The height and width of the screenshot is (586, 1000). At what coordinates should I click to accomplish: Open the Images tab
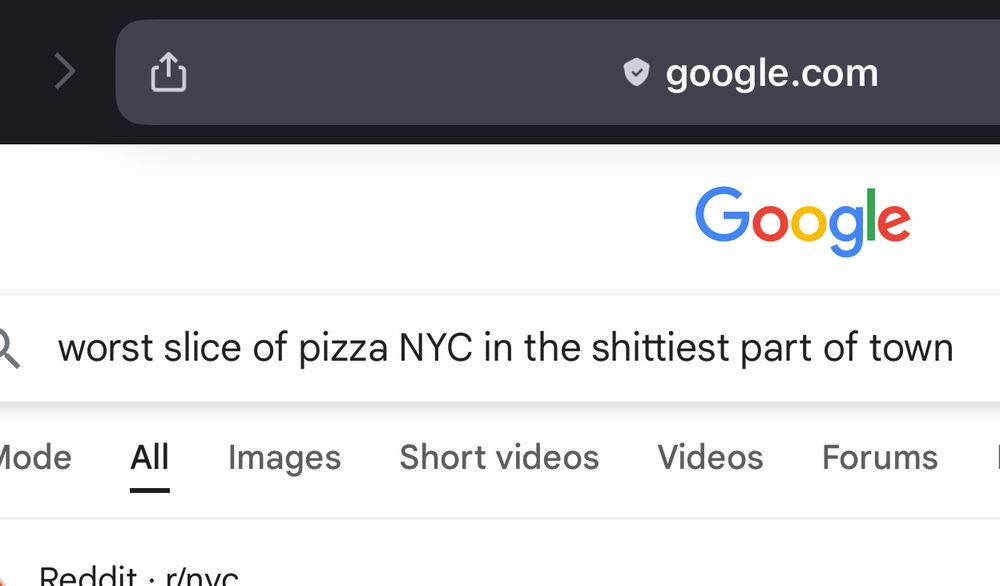(284, 458)
